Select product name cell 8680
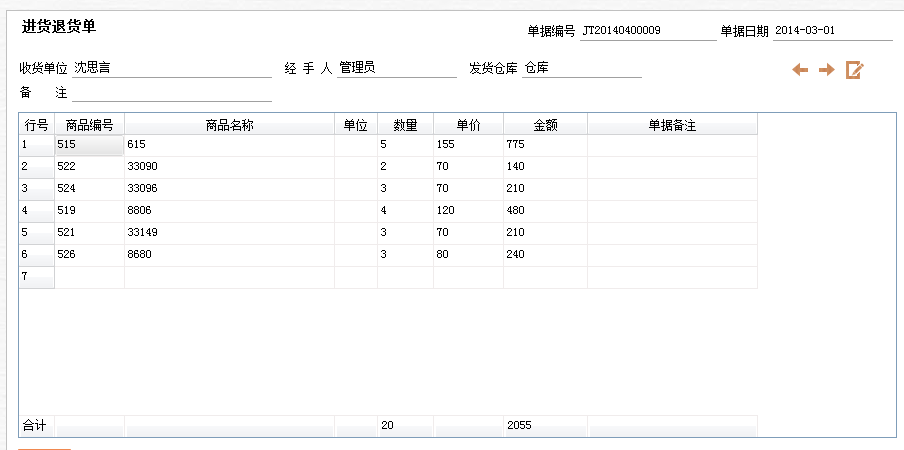The height and width of the screenshot is (450, 904). pos(229,255)
